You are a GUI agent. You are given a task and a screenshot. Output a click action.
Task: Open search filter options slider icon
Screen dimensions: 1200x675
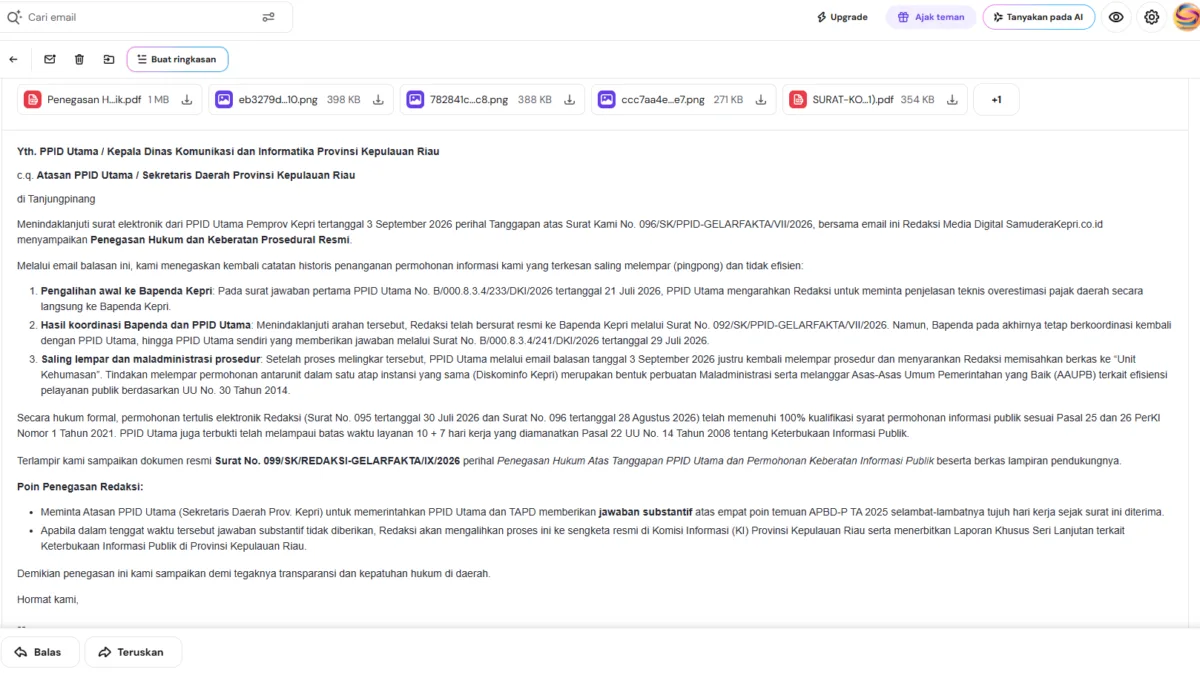click(268, 17)
